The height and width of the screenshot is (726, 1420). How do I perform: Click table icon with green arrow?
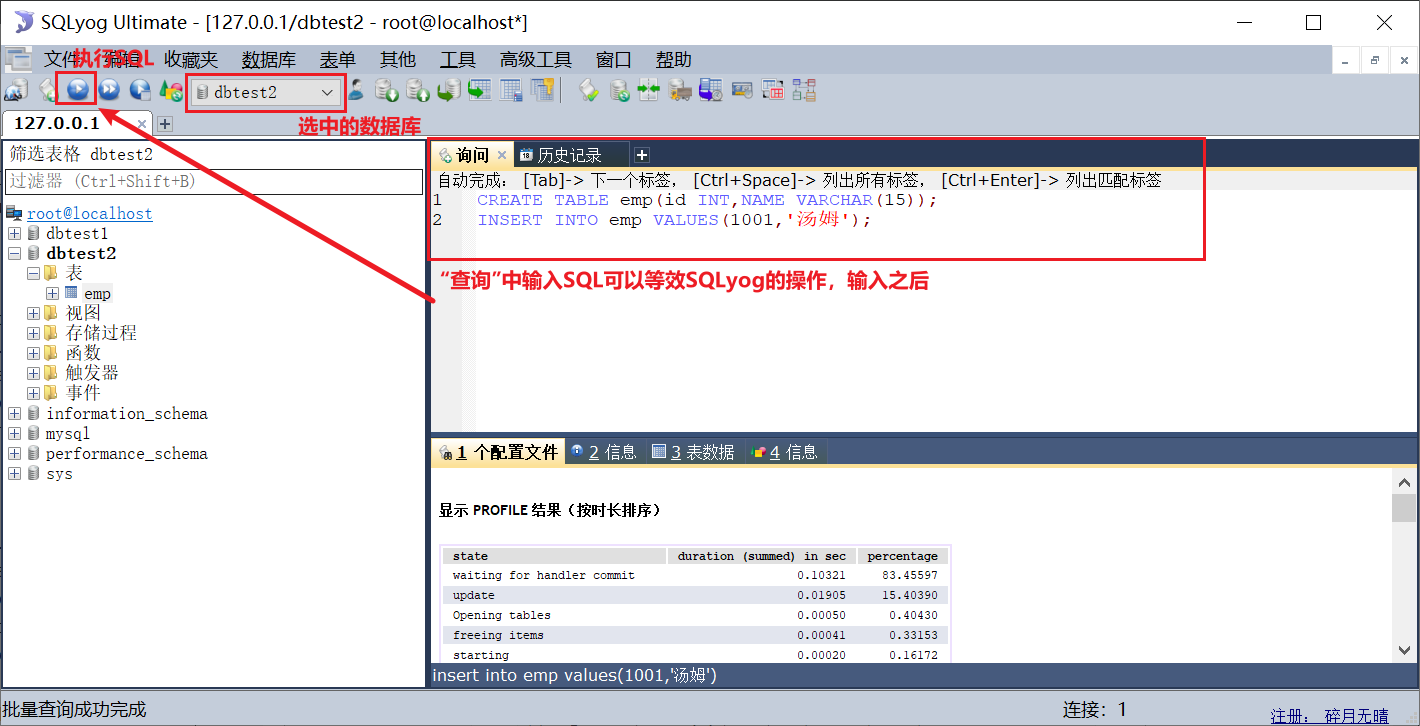click(x=480, y=91)
